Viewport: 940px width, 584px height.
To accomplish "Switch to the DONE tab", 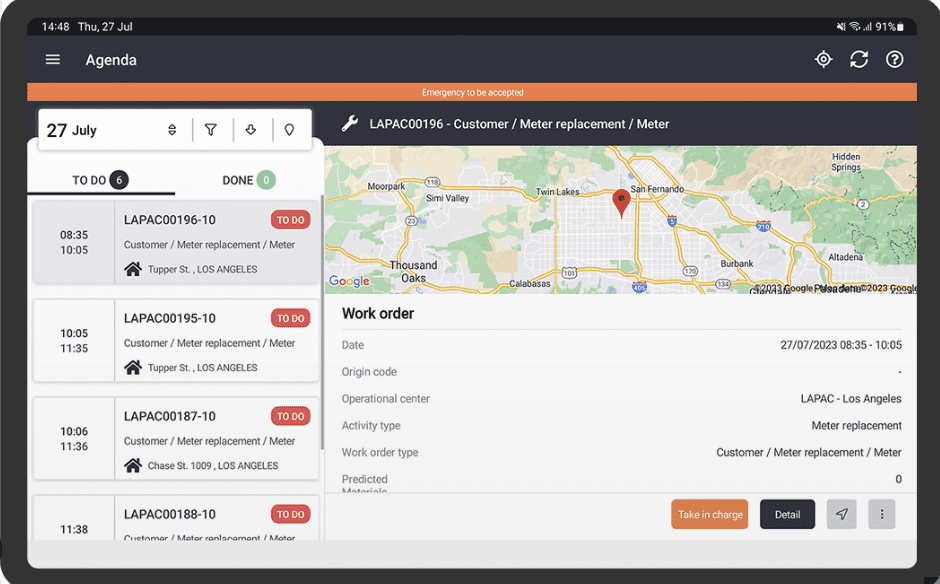I will pyautogui.click(x=248, y=180).
